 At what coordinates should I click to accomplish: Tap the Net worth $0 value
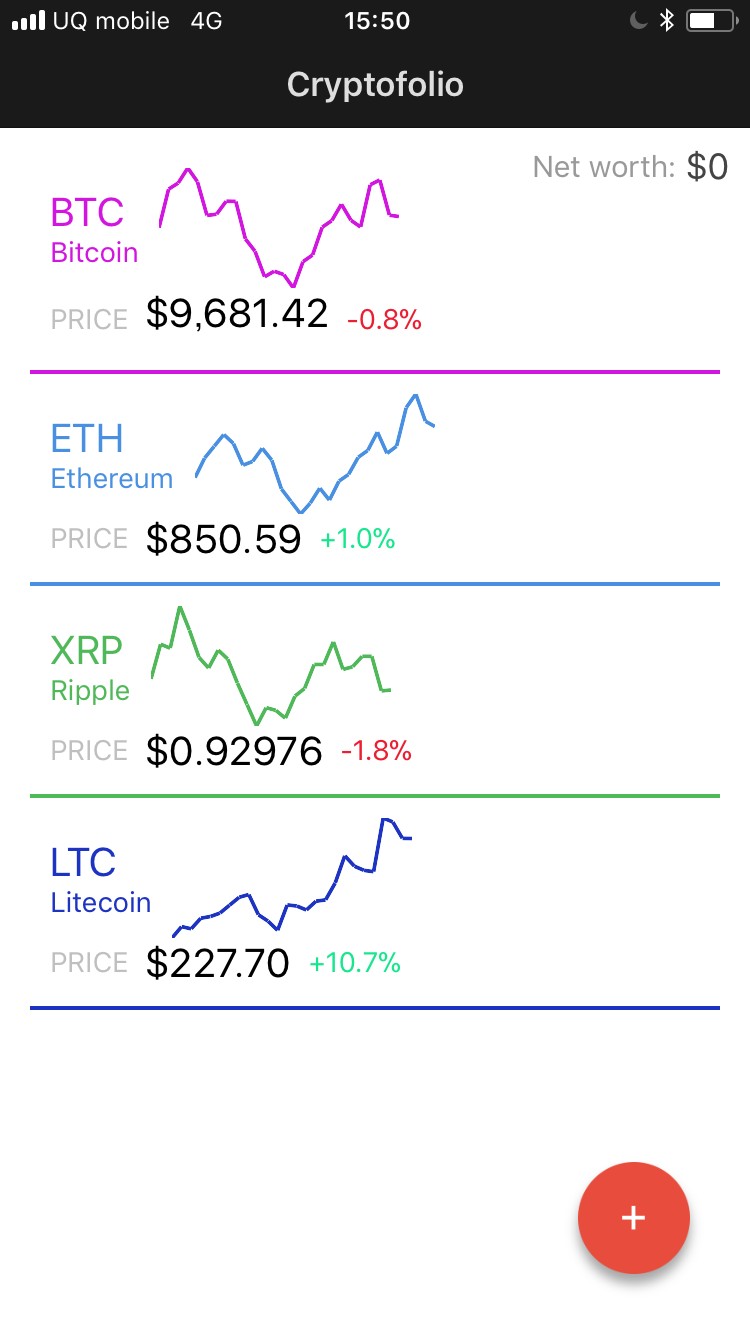[x=707, y=167]
